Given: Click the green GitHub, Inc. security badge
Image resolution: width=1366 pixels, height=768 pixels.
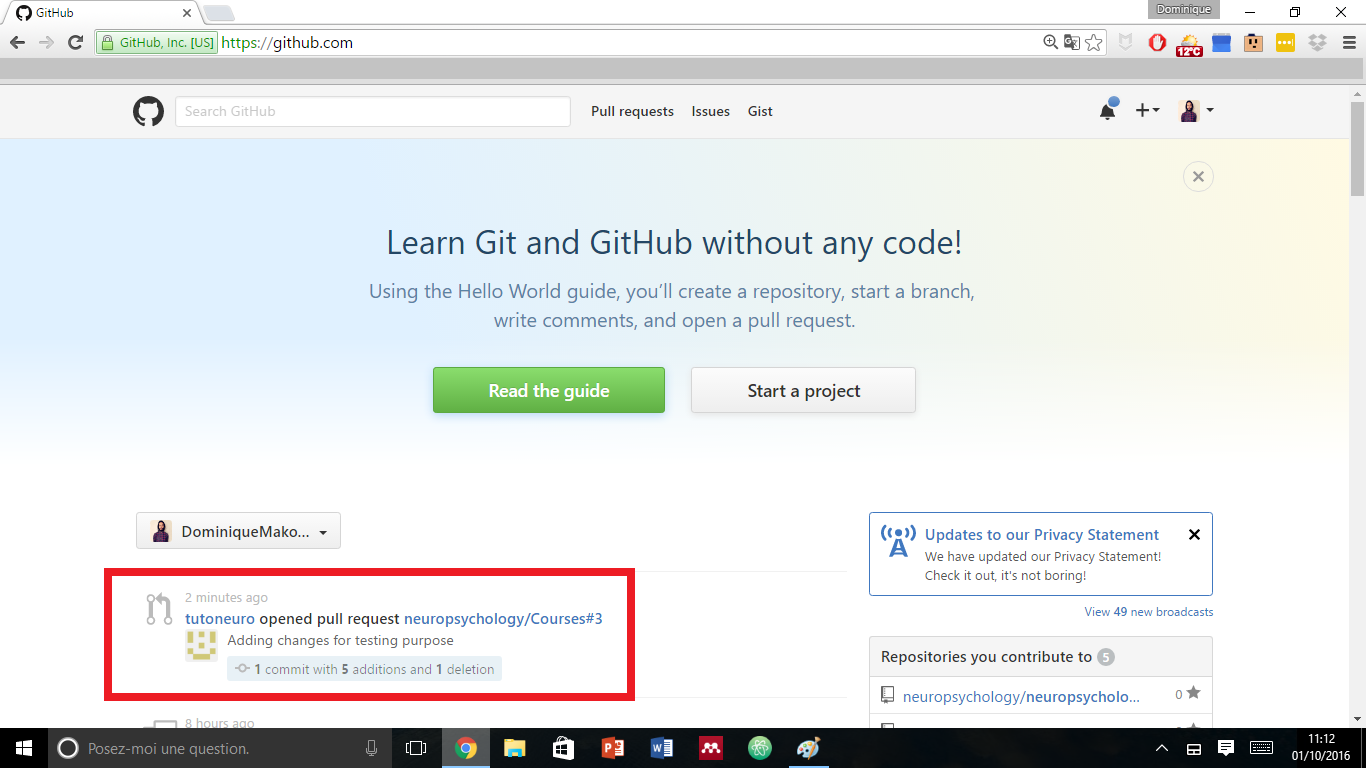Looking at the screenshot, I should (157, 43).
